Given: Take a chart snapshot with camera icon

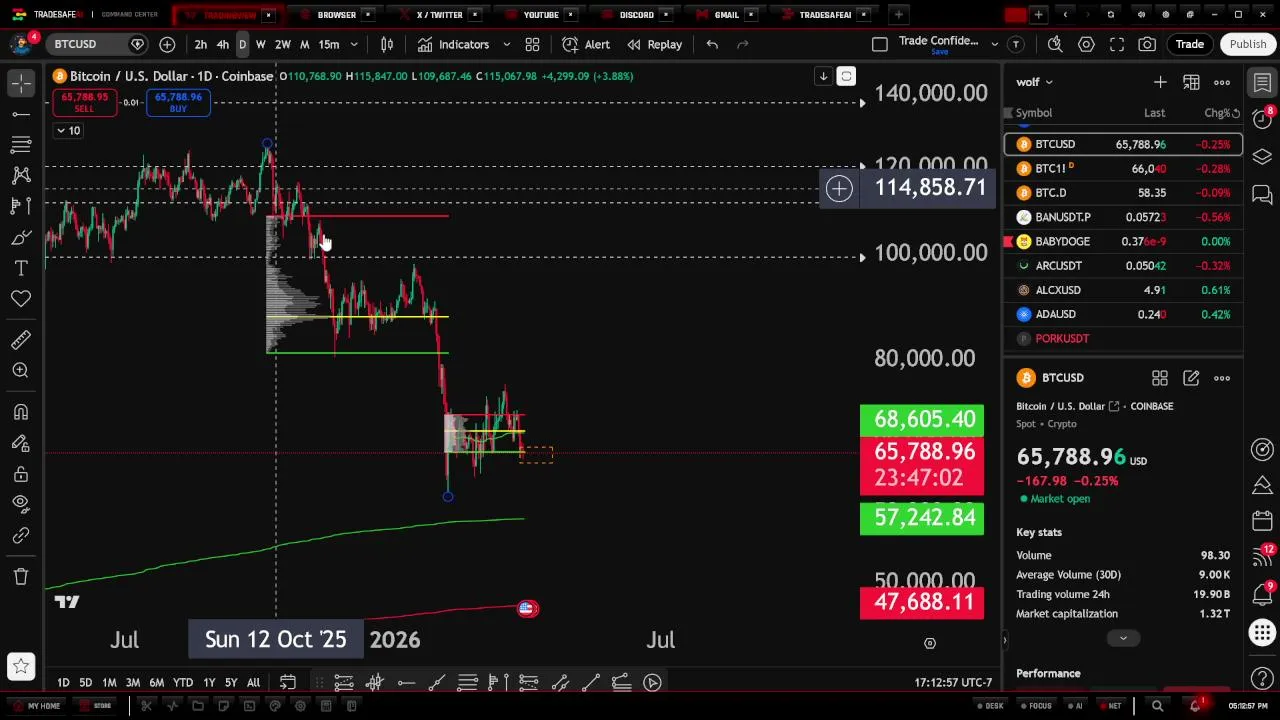Looking at the screenshot, I should point(1147,44).
